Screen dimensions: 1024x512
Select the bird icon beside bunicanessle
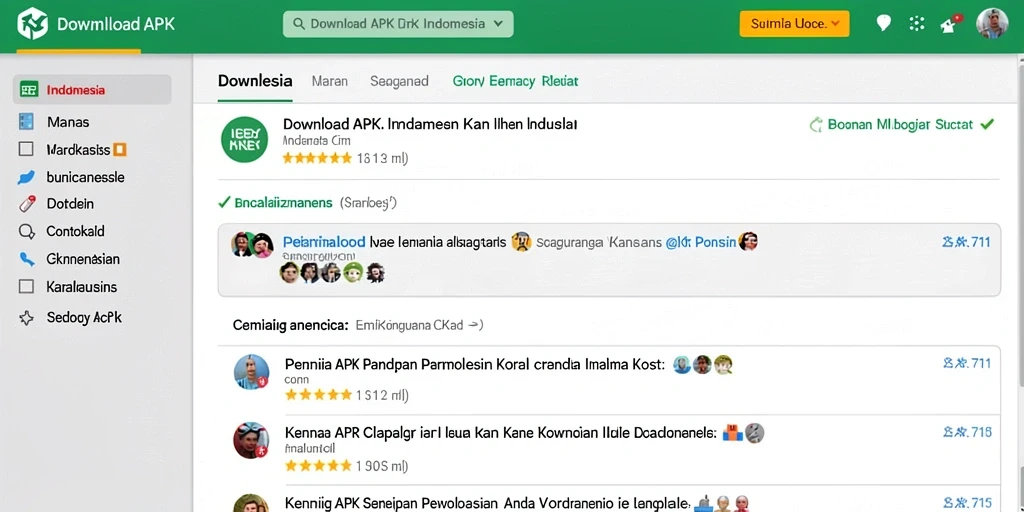tap(25, 177)
